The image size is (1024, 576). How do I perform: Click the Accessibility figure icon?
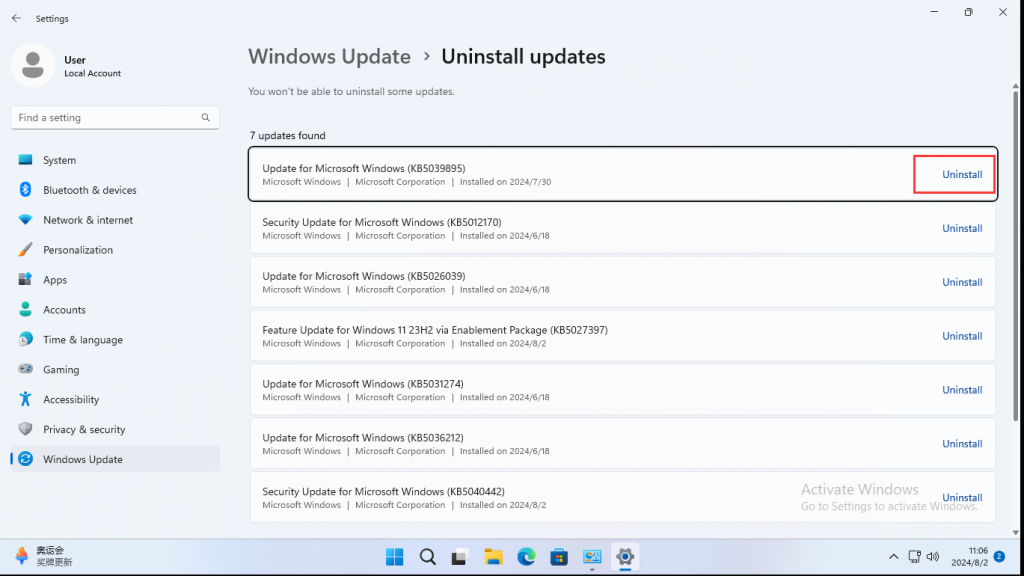point(25,399)
